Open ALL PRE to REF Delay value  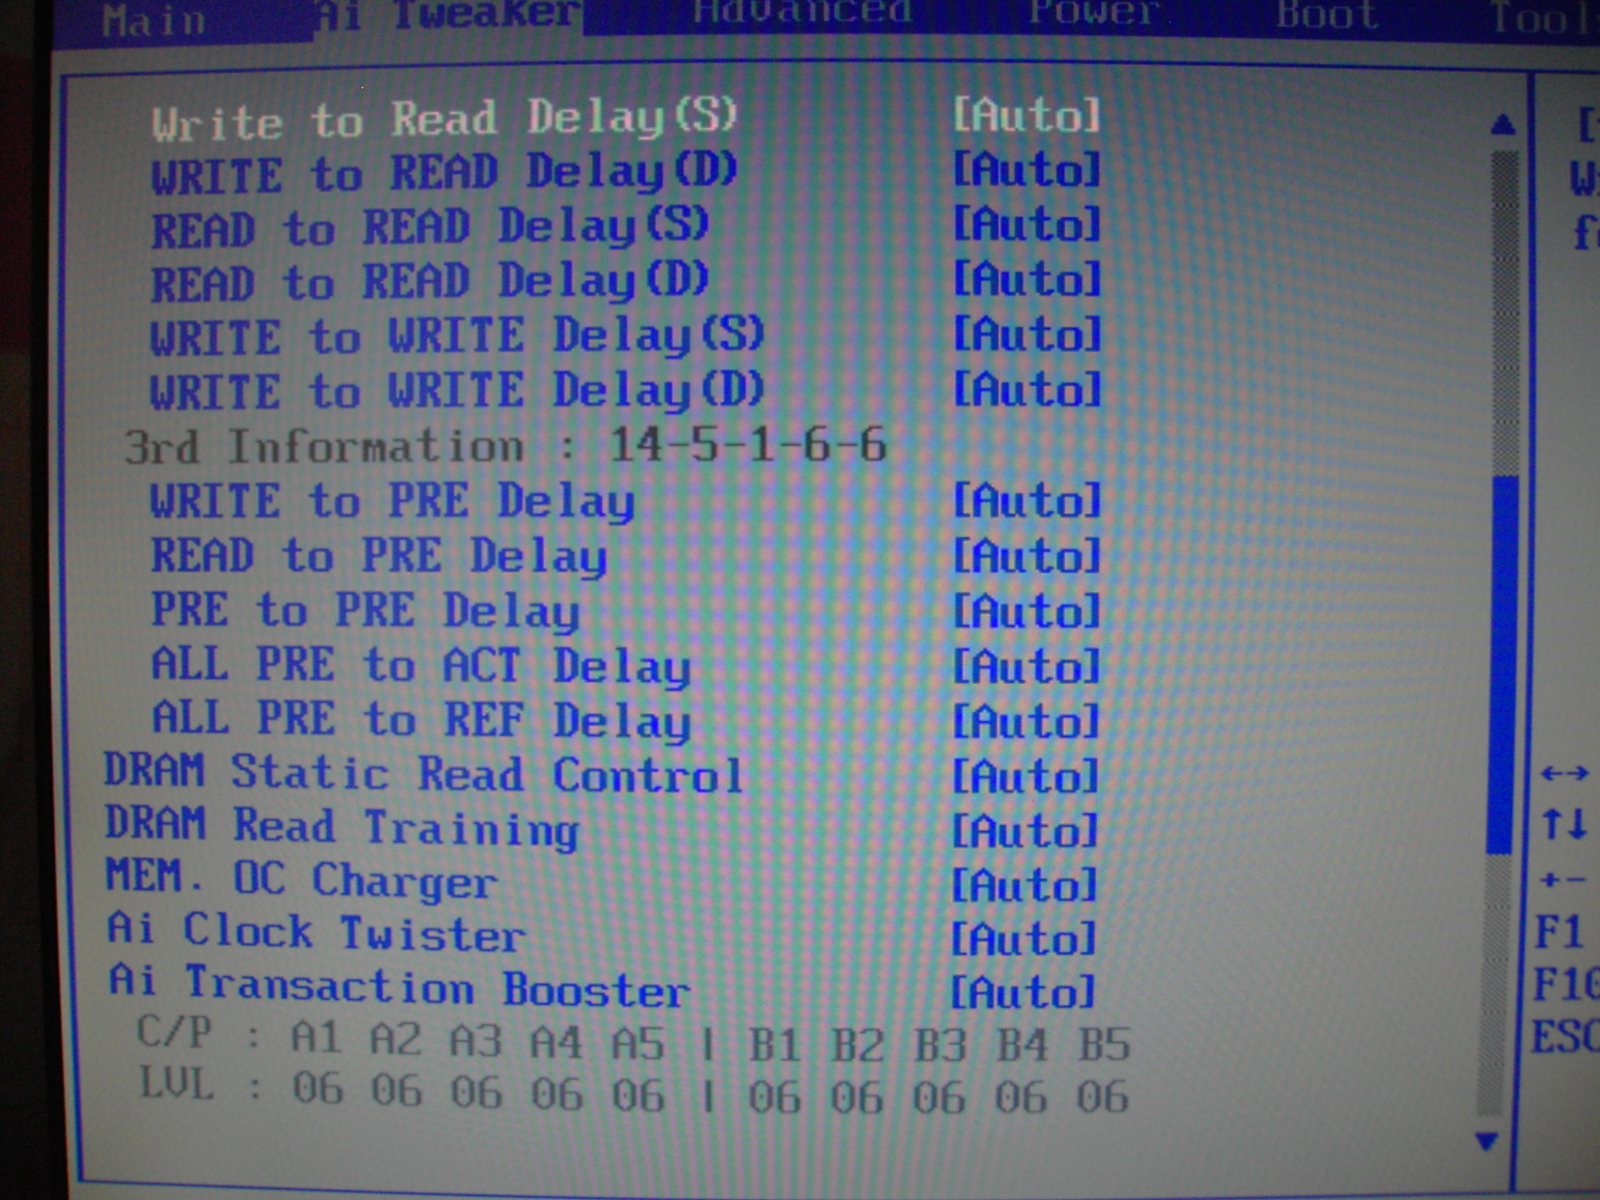point(1025,722)
